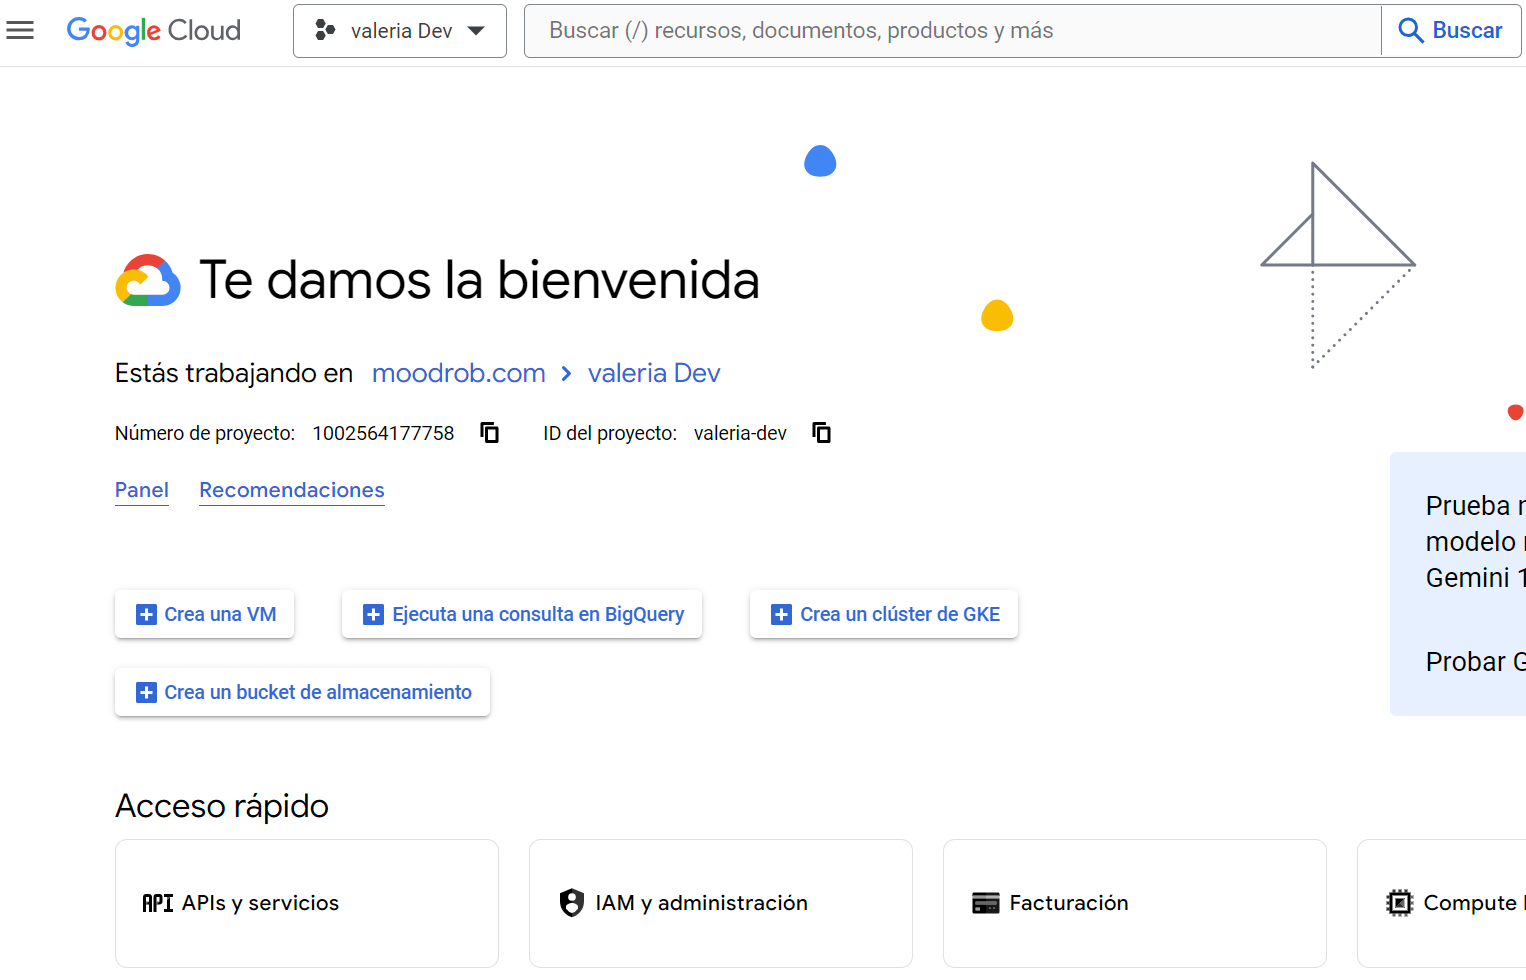Viewport: 1526px width, 980px height.
Task: Switch to the Panel tab
Action: tap(142, 490)
